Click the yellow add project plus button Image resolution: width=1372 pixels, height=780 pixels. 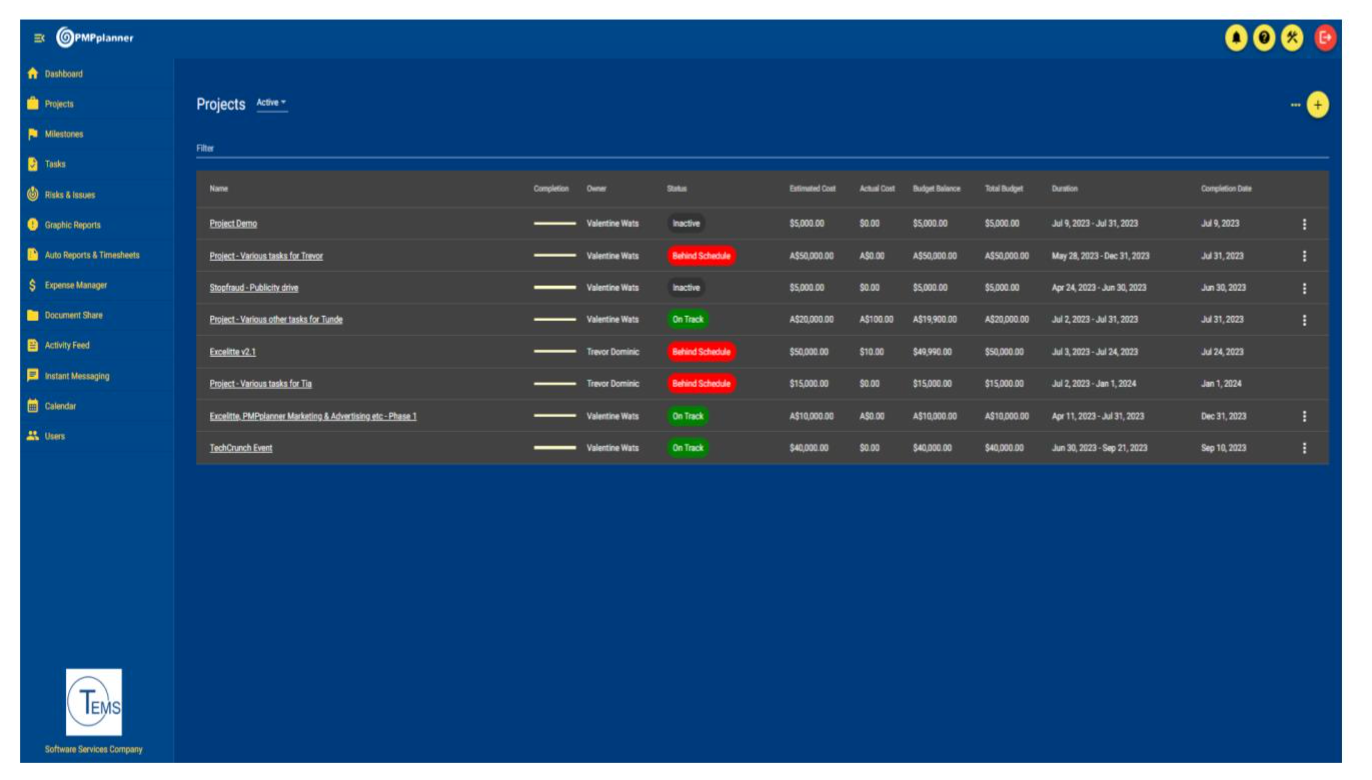click(x=1317, y=105)
